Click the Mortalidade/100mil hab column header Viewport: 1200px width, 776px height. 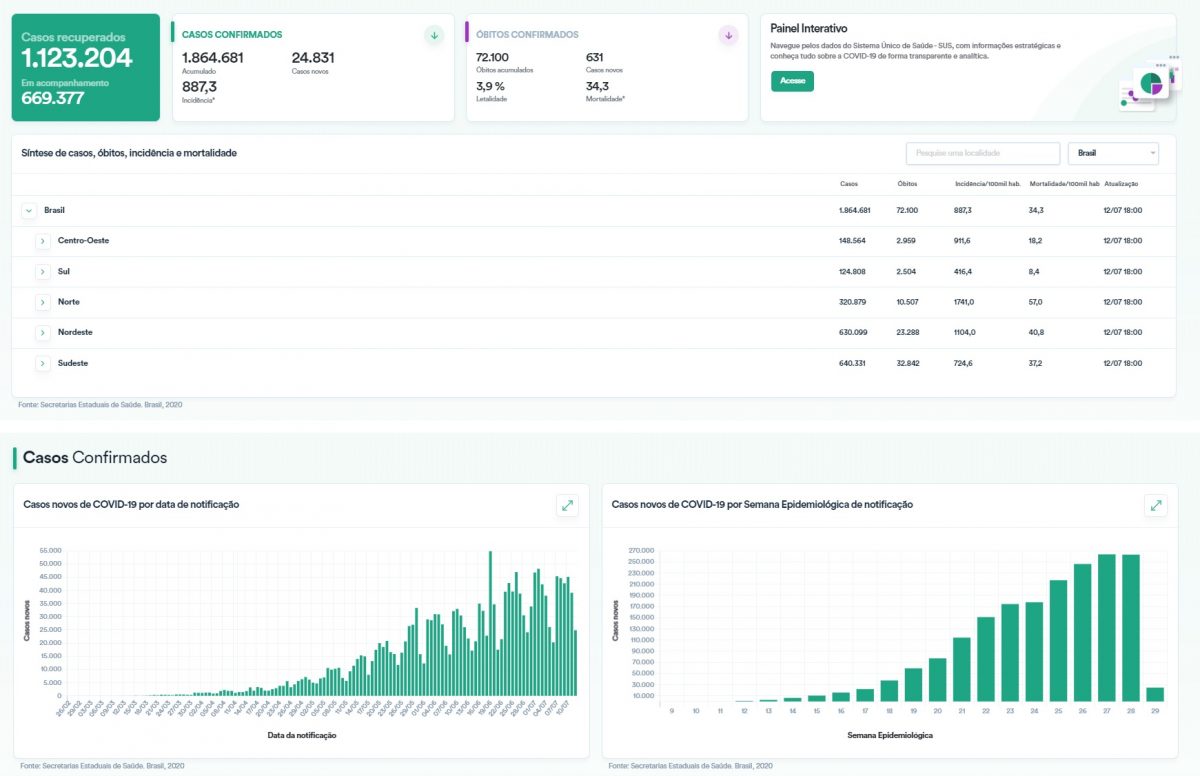1064,184
